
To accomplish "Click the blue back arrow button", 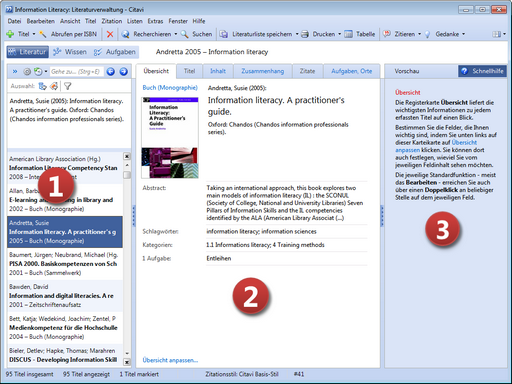I will click(111, 71).
